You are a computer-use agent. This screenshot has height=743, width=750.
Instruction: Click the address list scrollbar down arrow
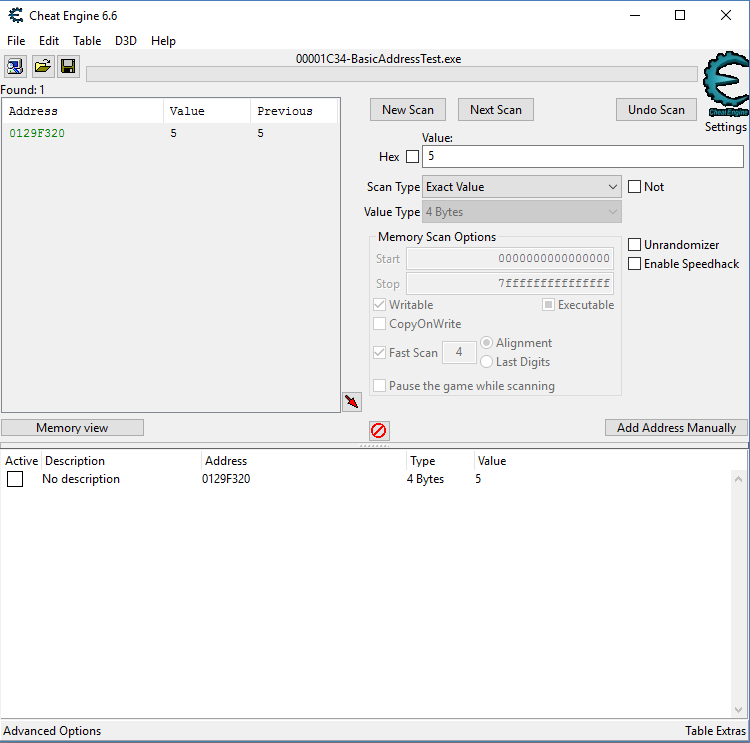pos(738,710)
